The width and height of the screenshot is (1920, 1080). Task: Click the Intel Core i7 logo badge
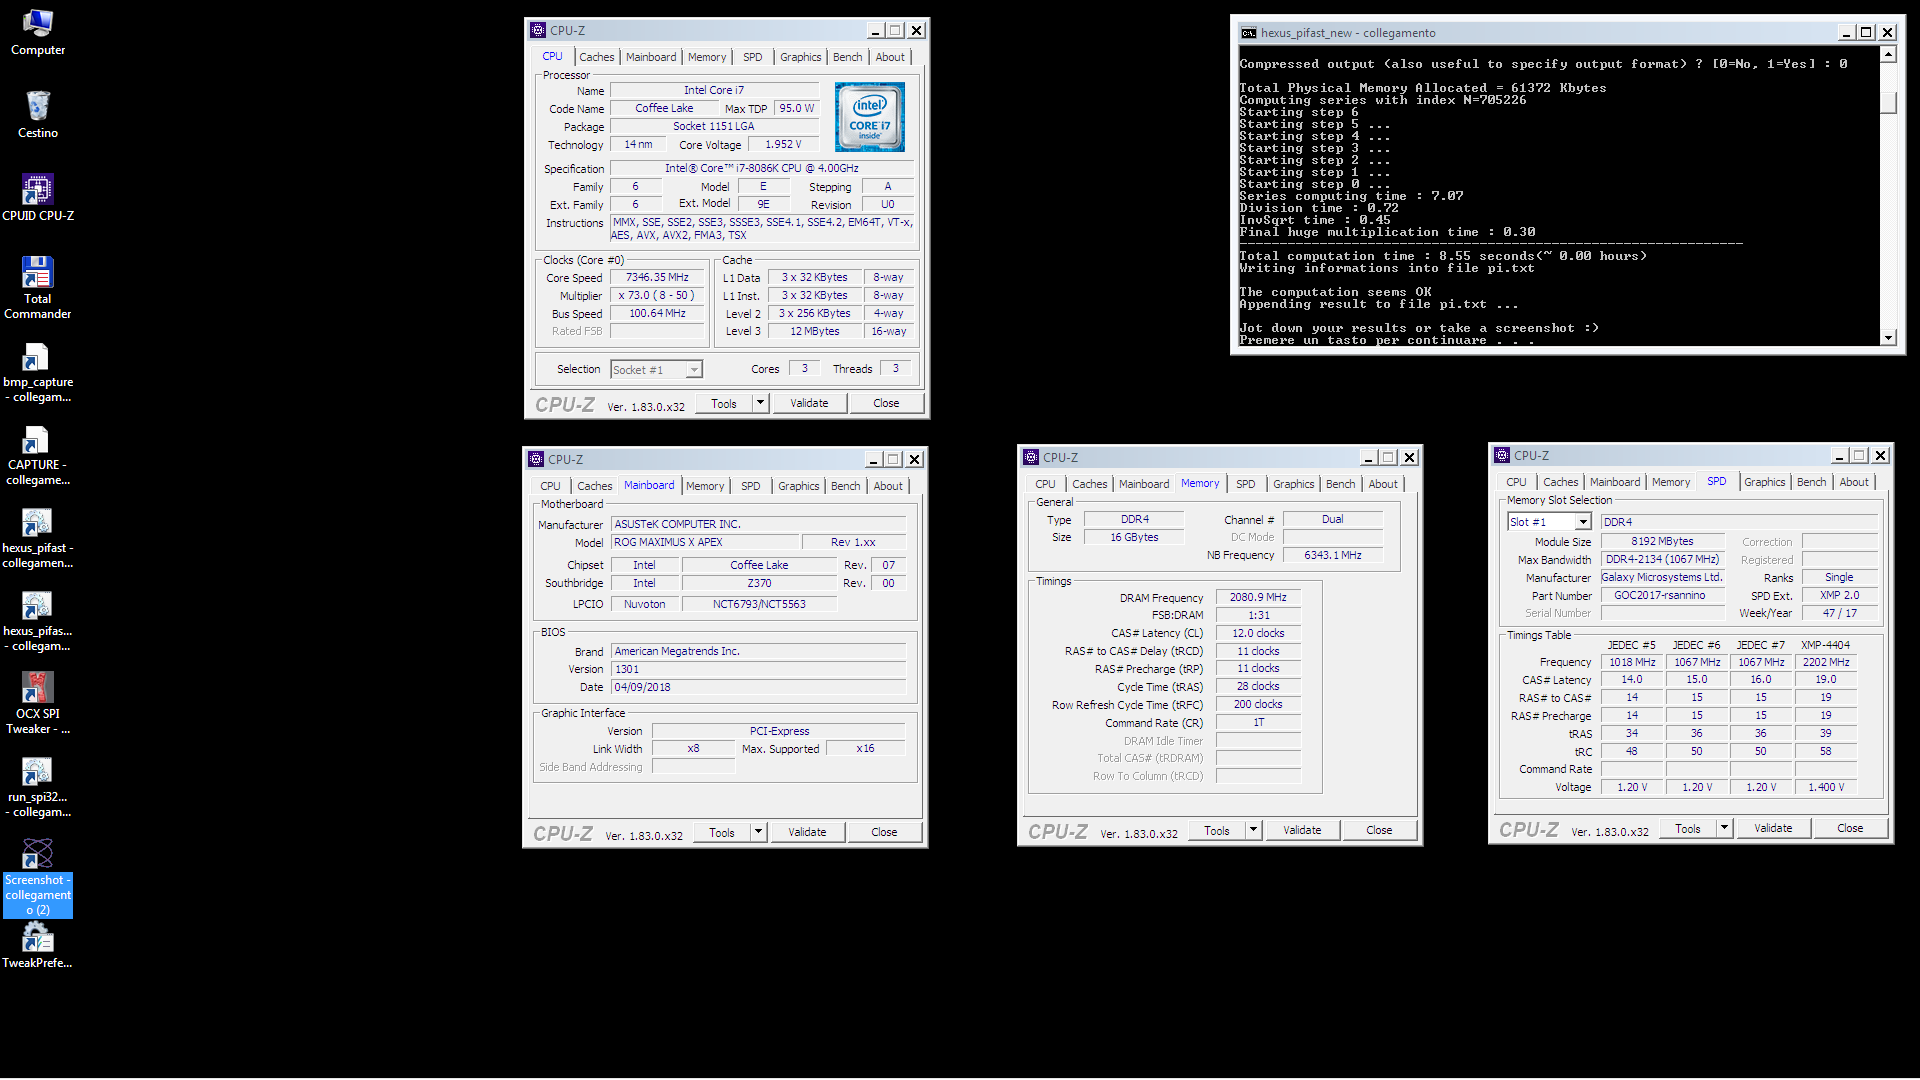click(870, 117)
